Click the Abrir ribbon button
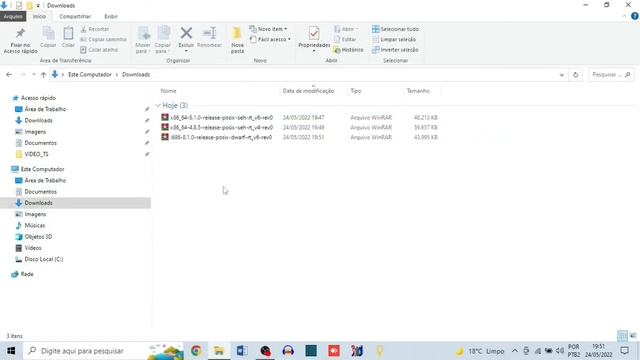The image size is (640, 360). coord(345,29)
